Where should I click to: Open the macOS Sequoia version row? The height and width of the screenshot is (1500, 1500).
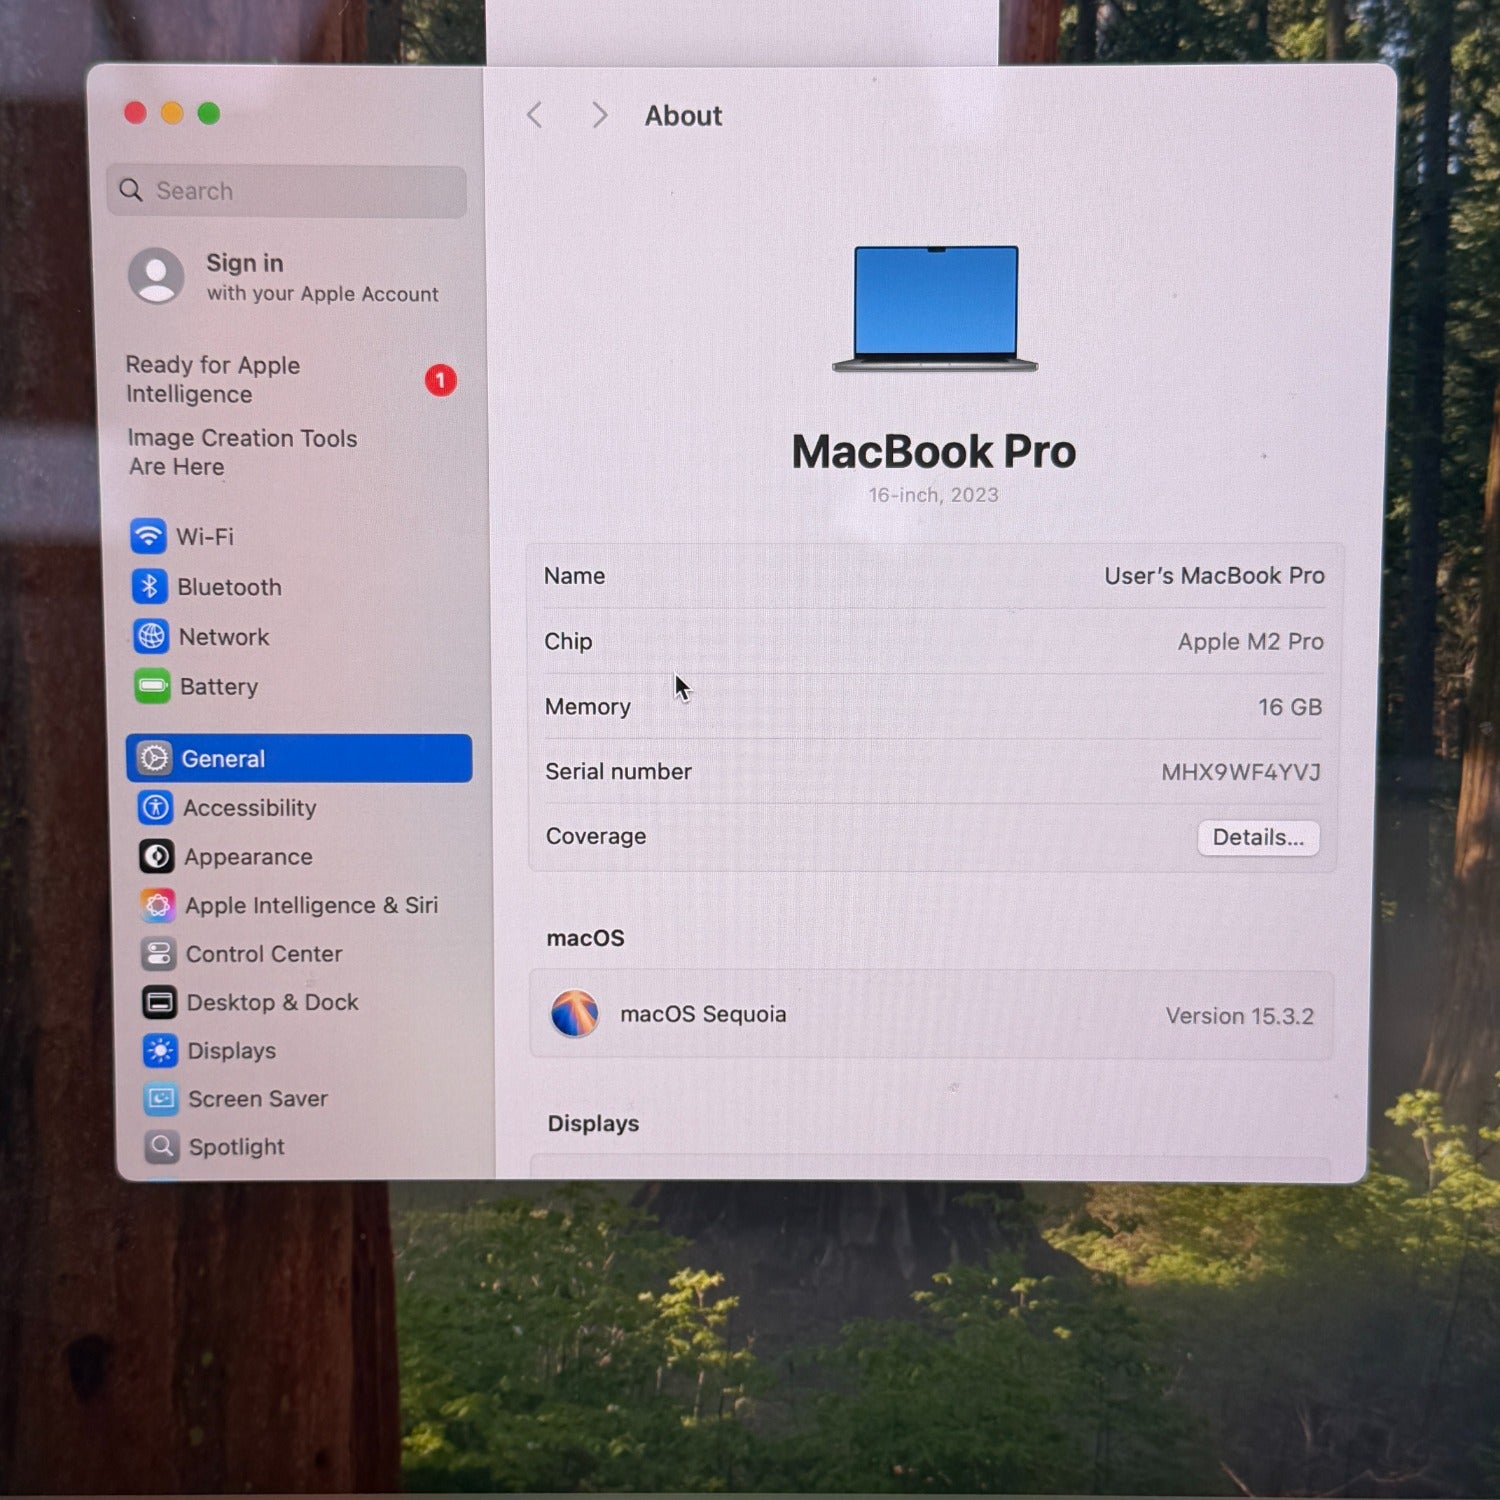coord(931,1014)
